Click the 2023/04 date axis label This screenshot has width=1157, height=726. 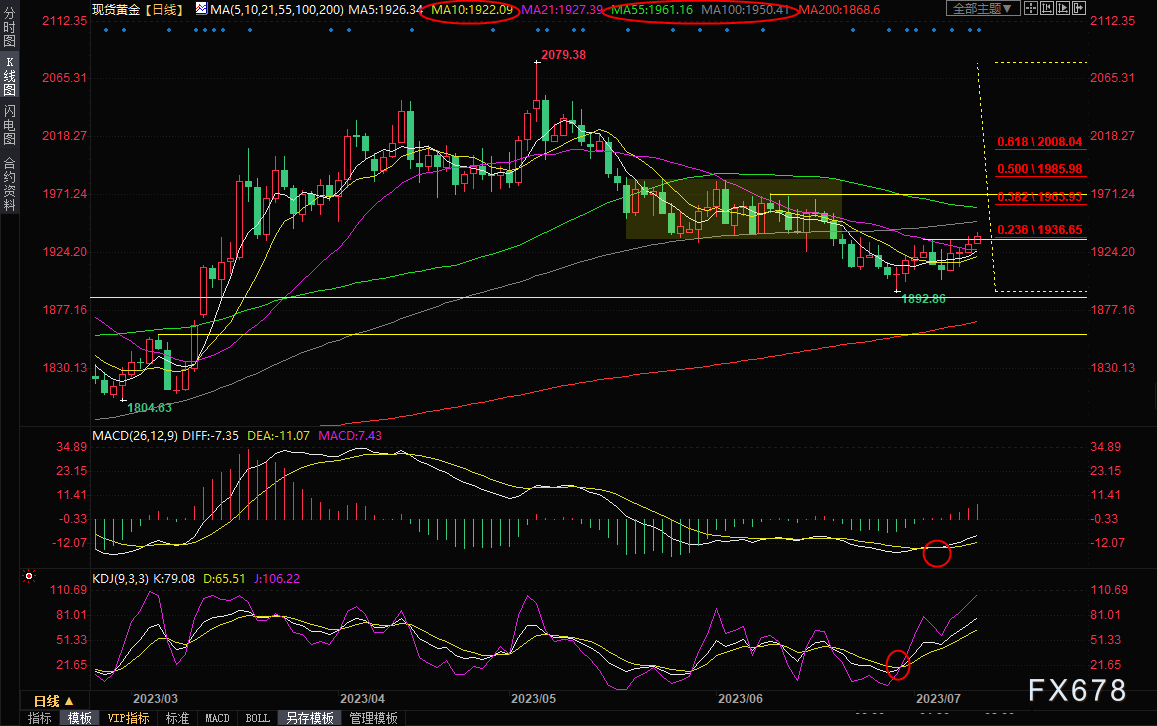[362, 698]
